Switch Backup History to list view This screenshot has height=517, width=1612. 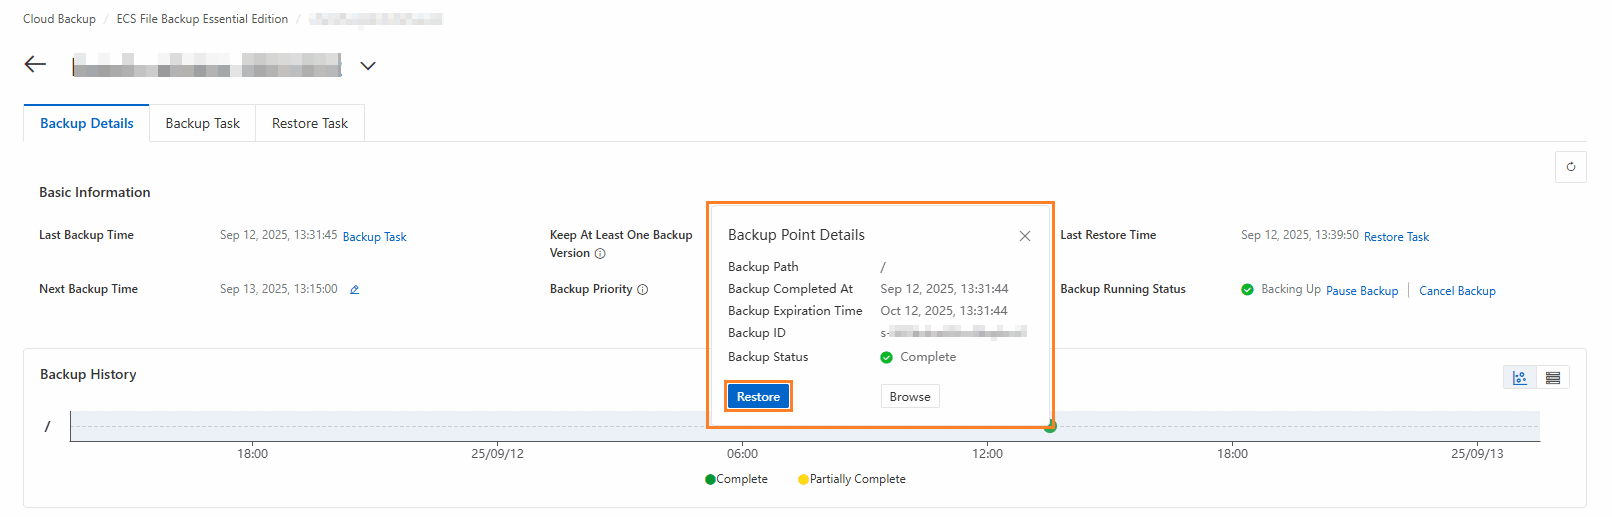[x=1553, y=377]
